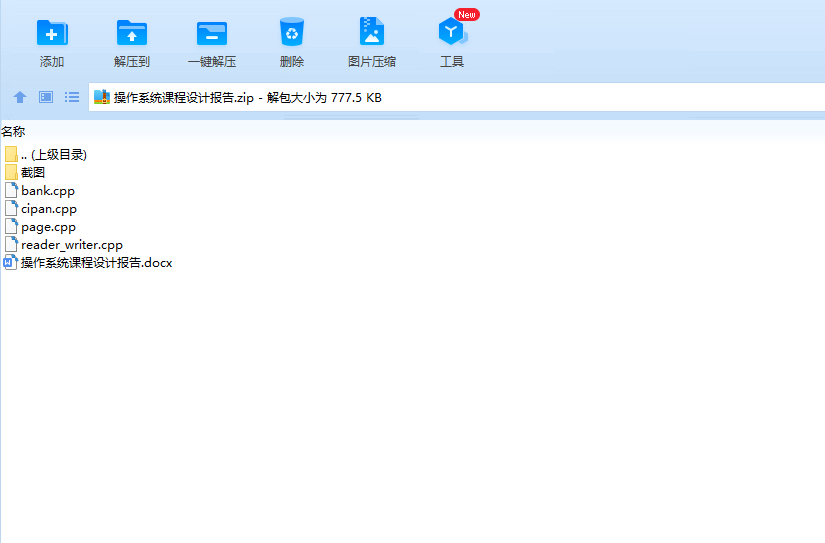Go up one directory with the arrow icon

(x=20, y=97)
